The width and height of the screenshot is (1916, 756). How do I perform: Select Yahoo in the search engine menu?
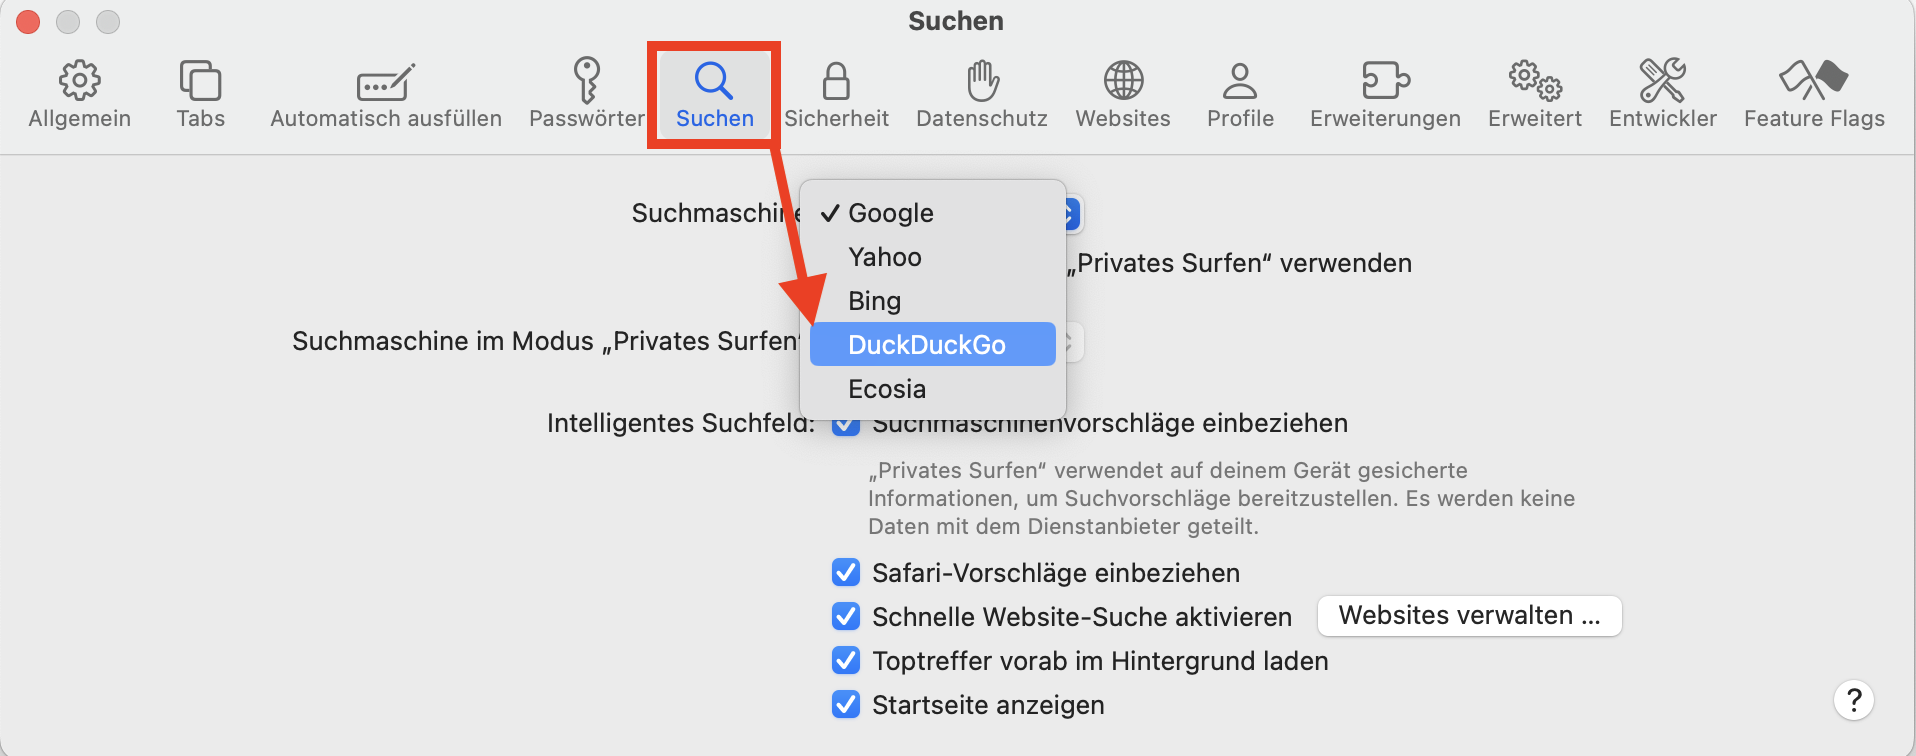[885, 257]
